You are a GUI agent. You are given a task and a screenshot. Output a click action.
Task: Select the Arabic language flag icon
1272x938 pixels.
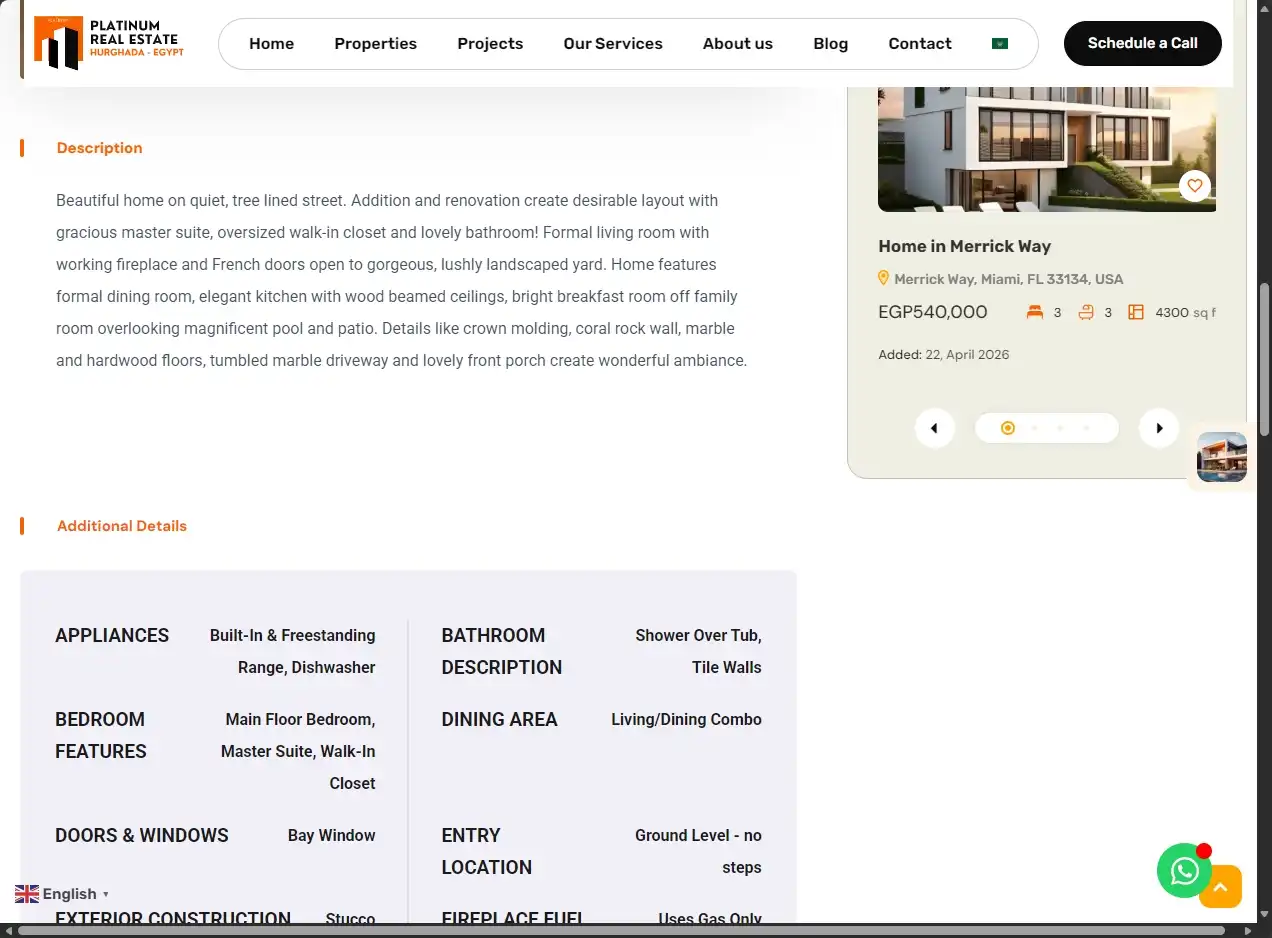(x=1000, y=44)
